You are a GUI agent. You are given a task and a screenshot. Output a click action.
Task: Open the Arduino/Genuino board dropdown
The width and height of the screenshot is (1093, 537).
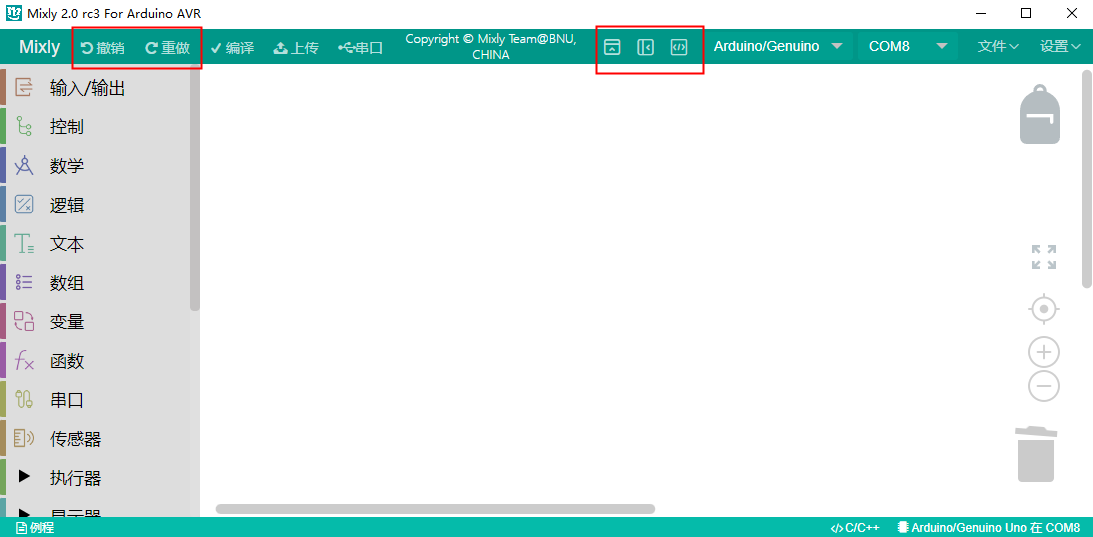click(778, 46)
